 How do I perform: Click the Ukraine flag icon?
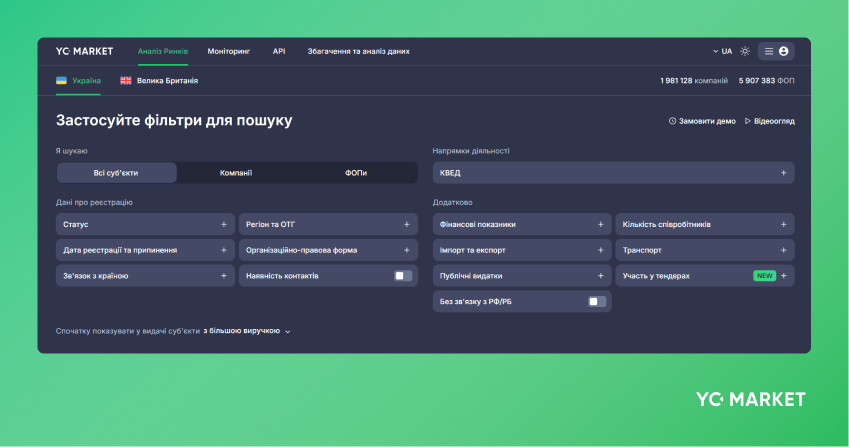[61, 80]
